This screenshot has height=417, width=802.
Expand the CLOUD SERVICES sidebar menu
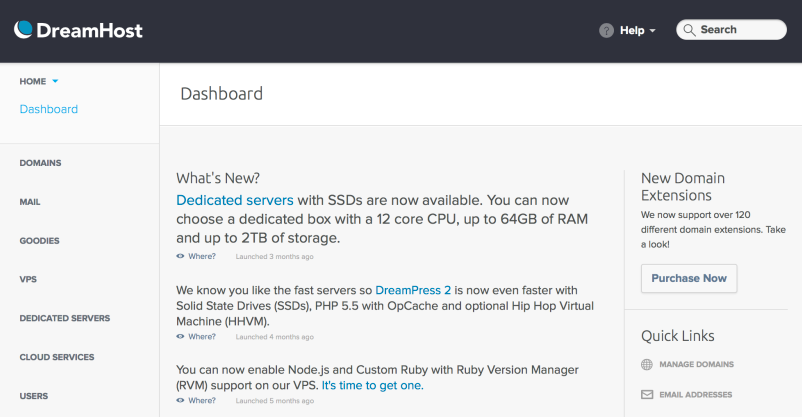[x=57, y=357]
